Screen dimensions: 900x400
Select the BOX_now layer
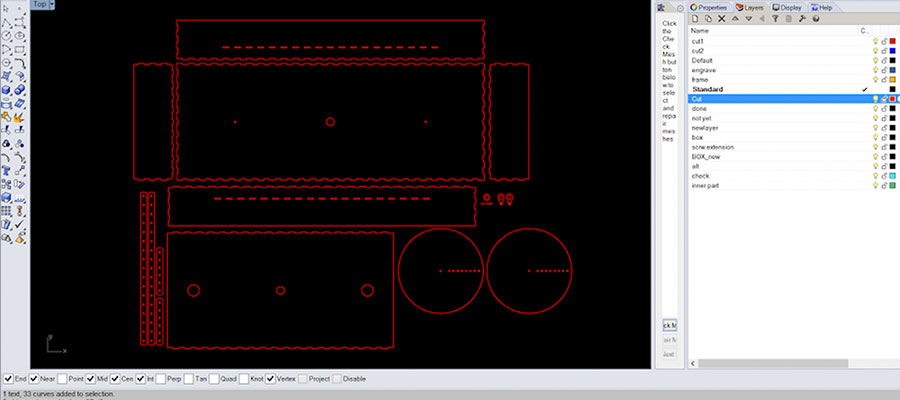[x=794, y=157]
